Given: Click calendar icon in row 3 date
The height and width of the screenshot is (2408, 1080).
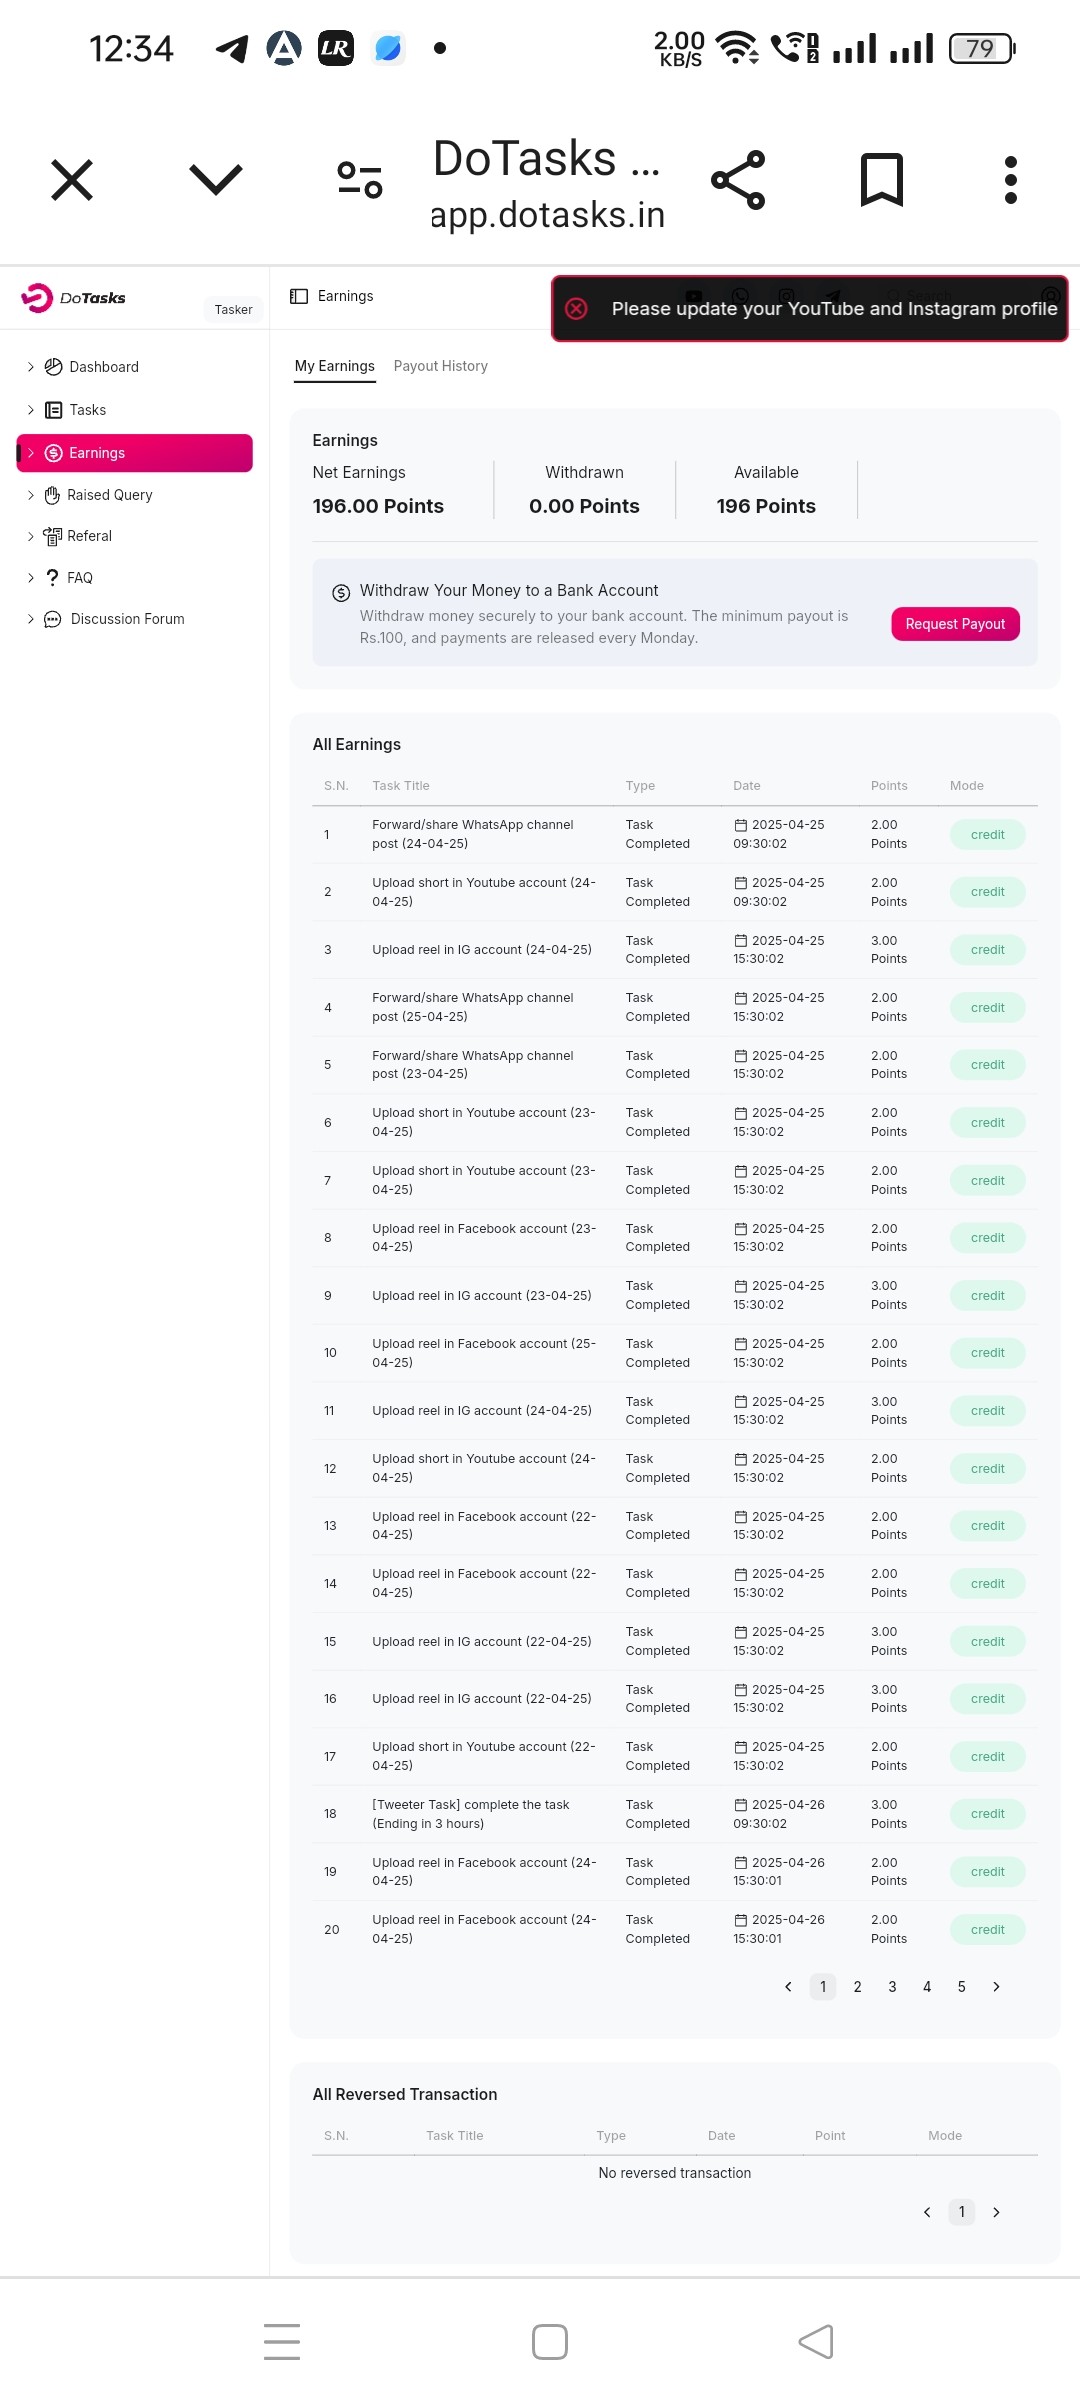Looking at the screenshot, I should pos(741,941).
